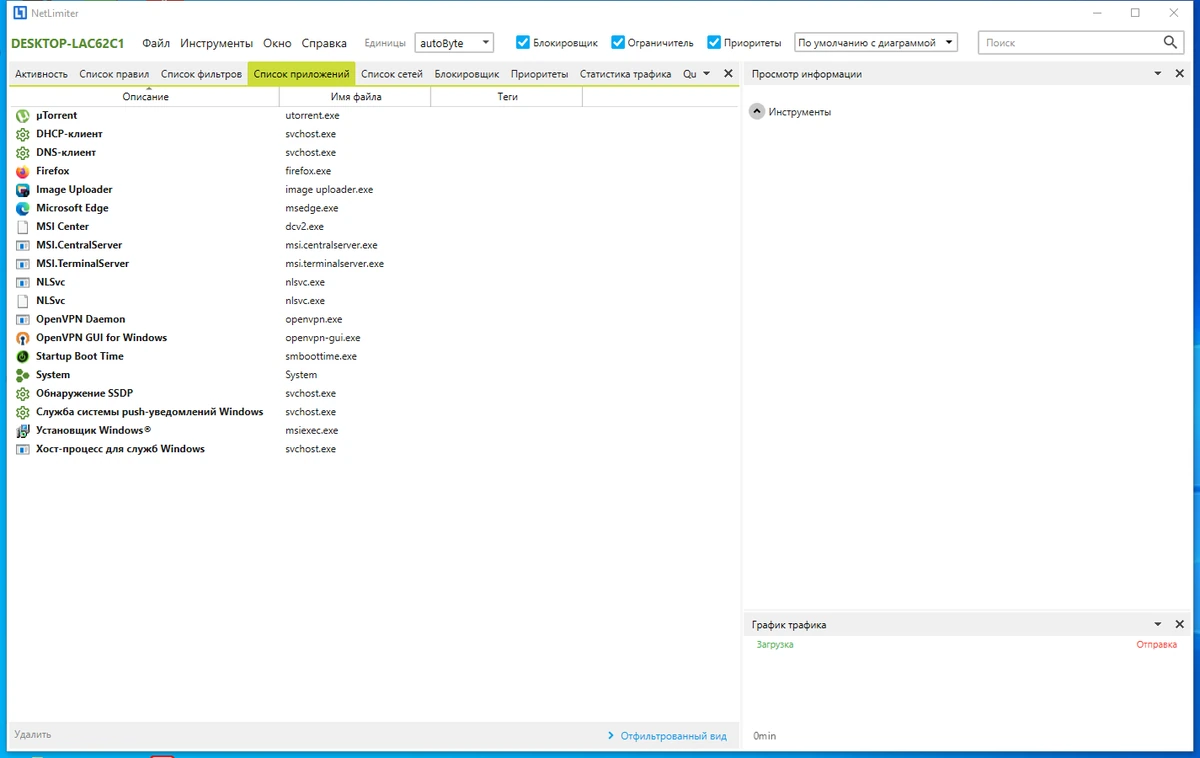
Task: Click the DHCP-клиент gear icon
Action: coord(23,134)
